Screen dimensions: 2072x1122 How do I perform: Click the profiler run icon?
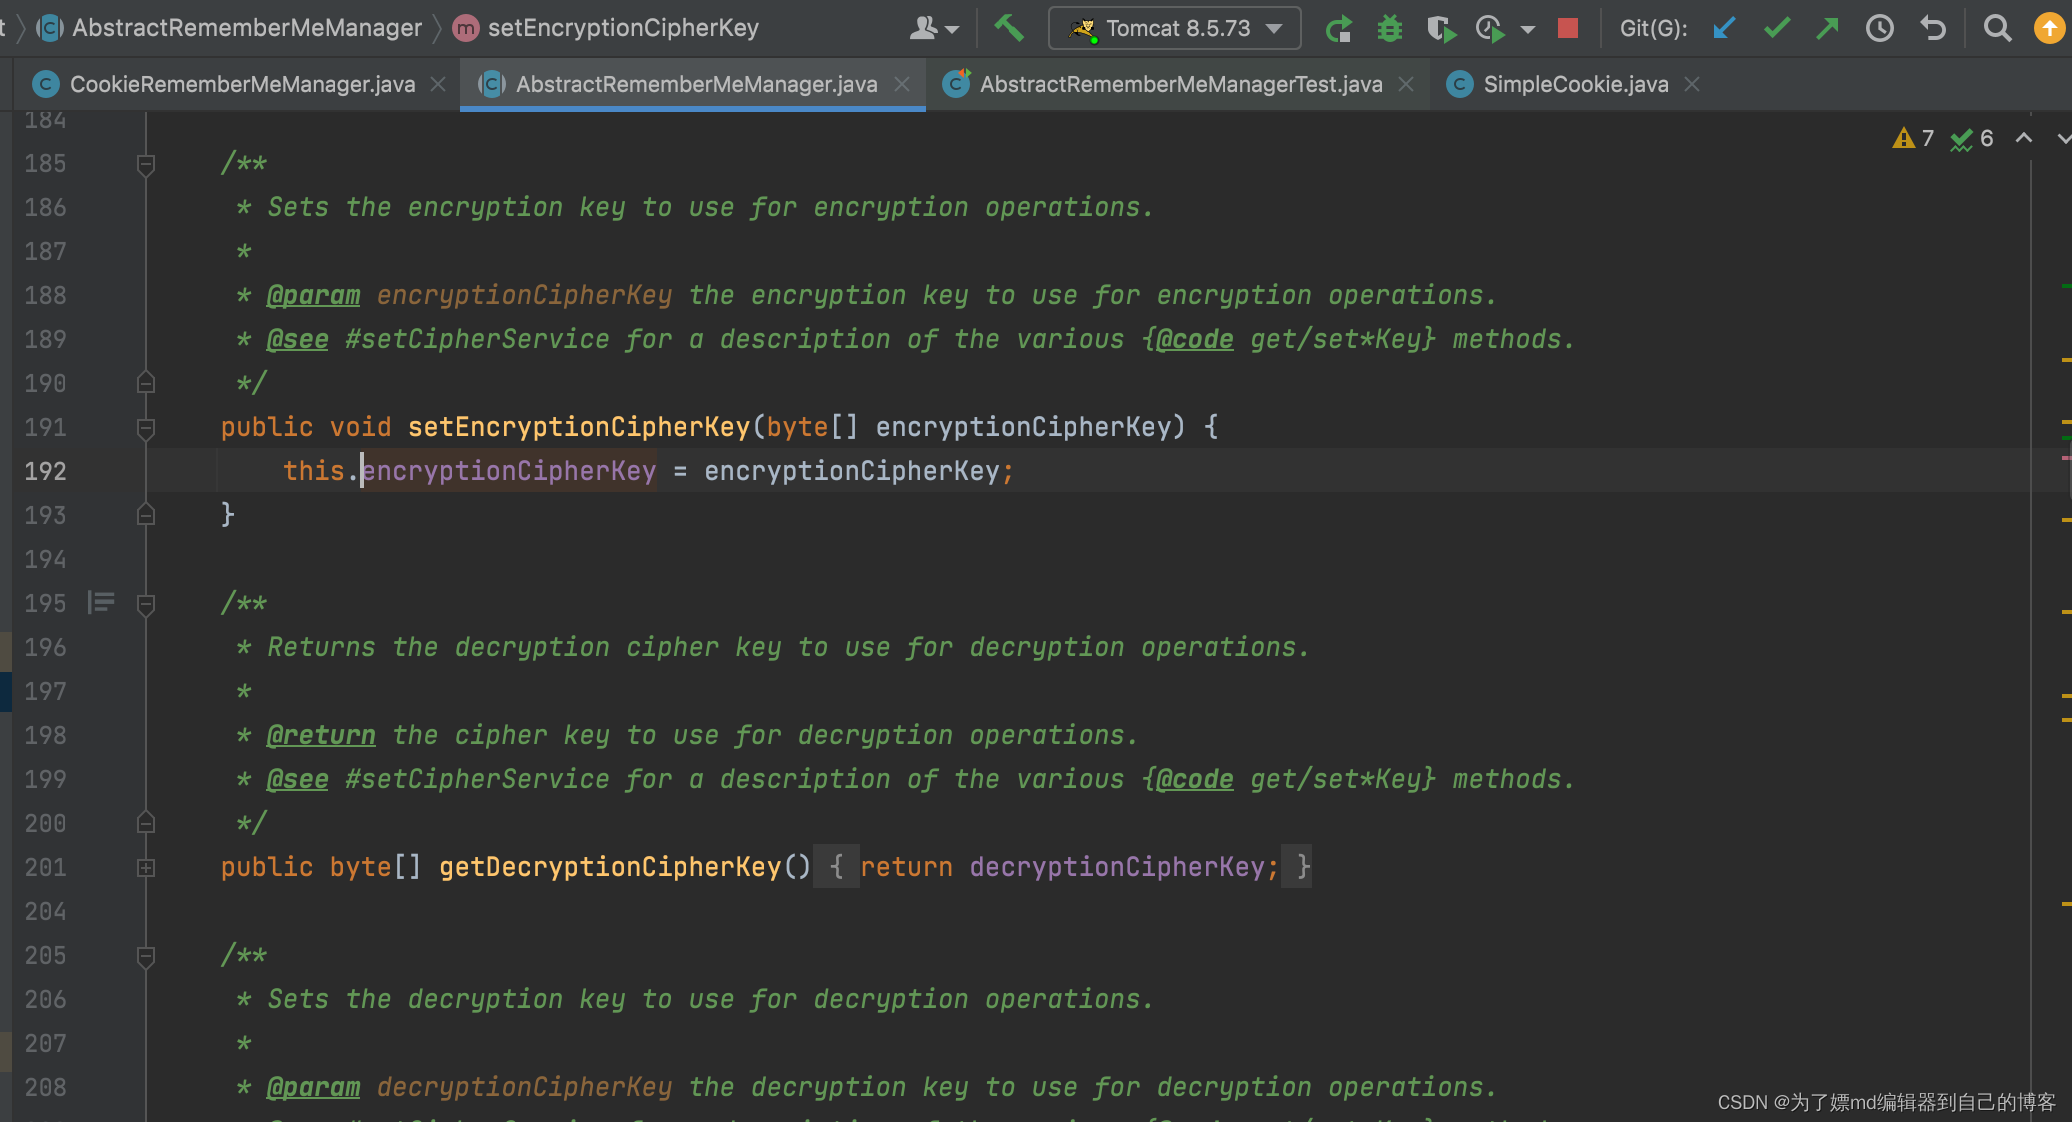pos(1490,29)
